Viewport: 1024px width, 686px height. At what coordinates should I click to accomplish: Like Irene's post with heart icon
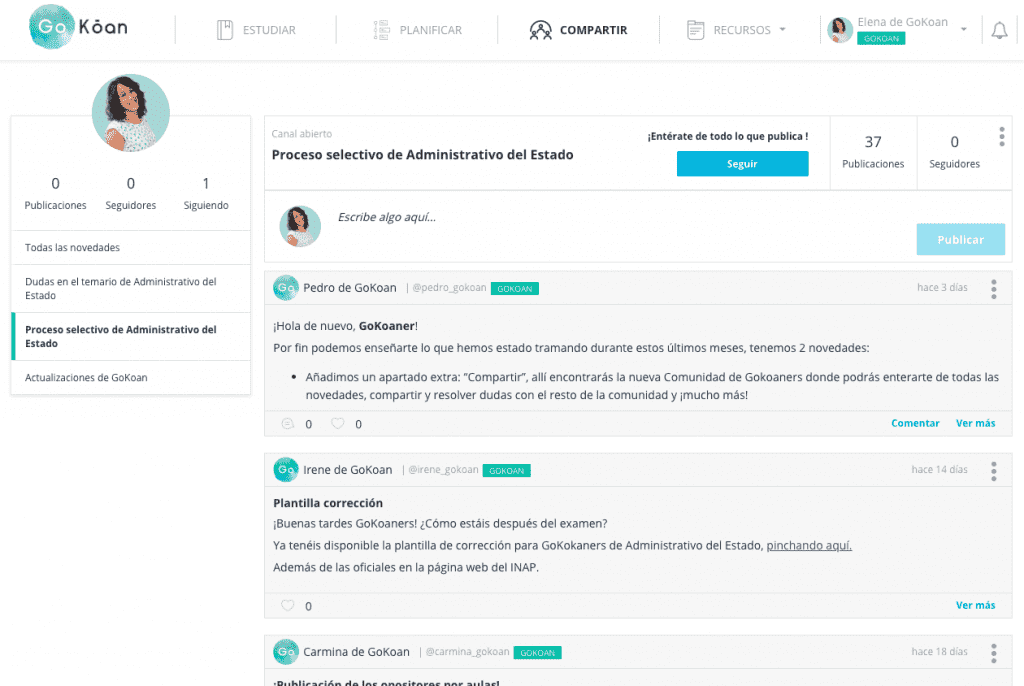[x=287, y=606]
